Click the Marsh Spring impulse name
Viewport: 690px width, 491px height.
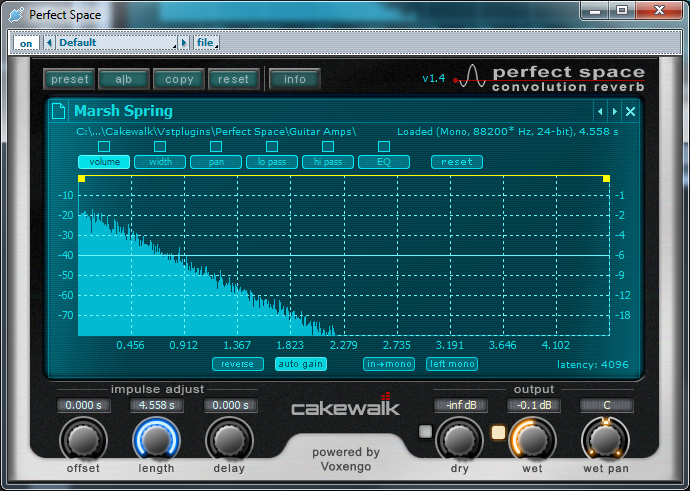click(123, 111)
